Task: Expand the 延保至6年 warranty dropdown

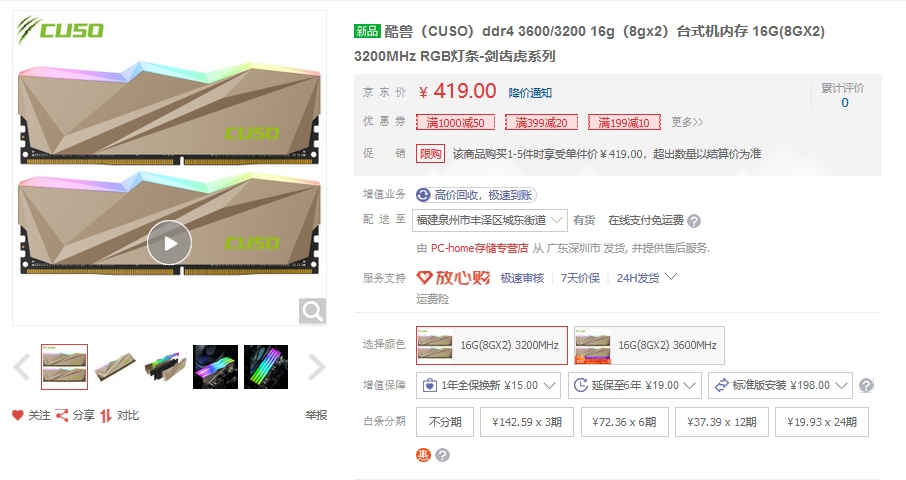Action: tap(634, 385)
